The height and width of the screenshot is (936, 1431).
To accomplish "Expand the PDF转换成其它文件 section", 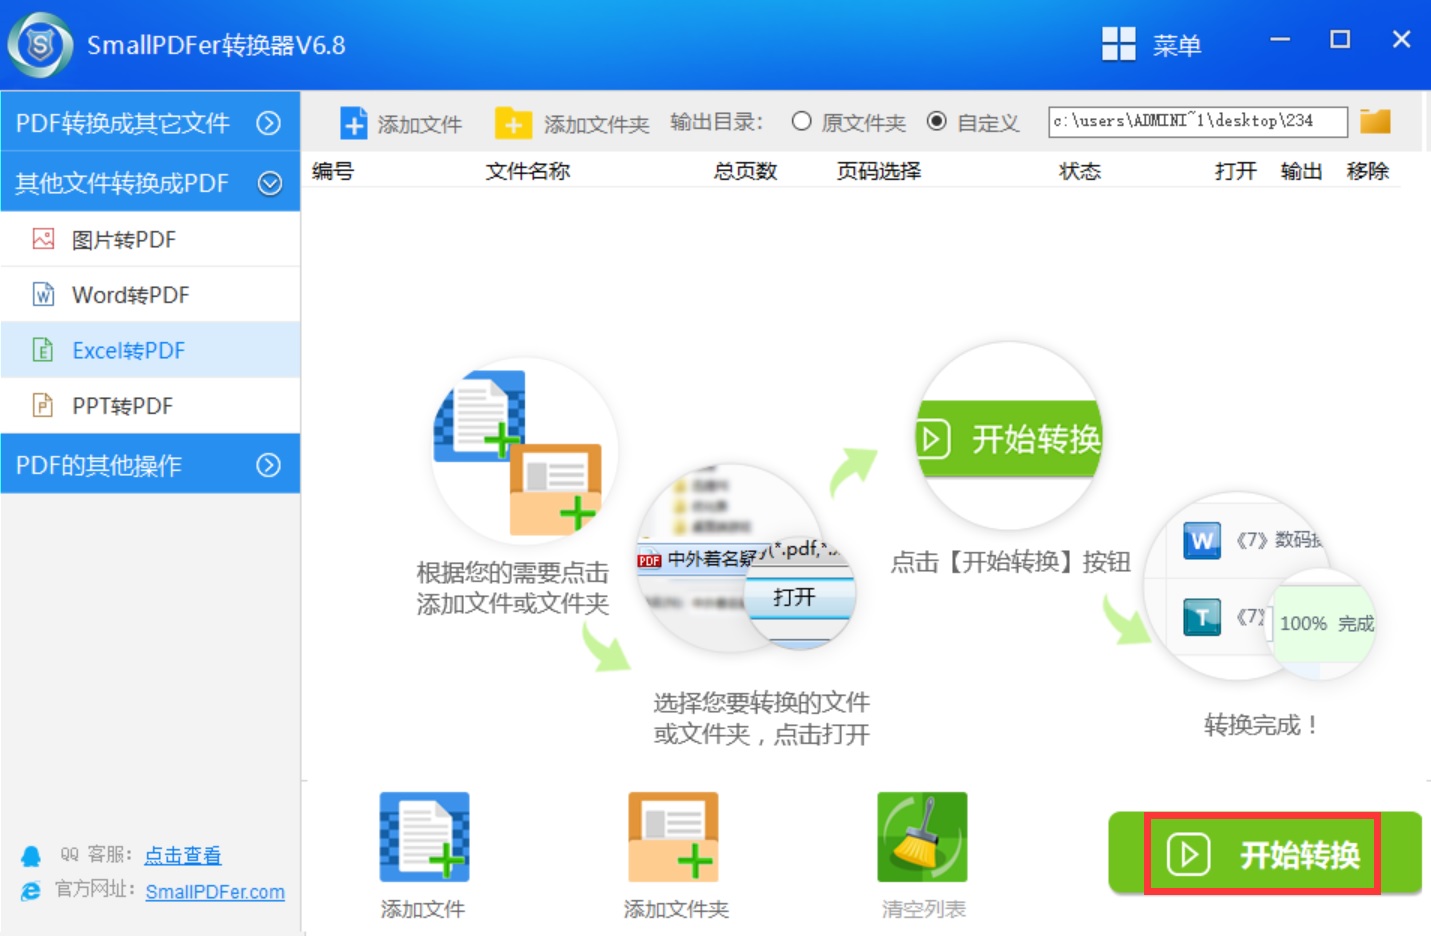I will coord(150,123).
